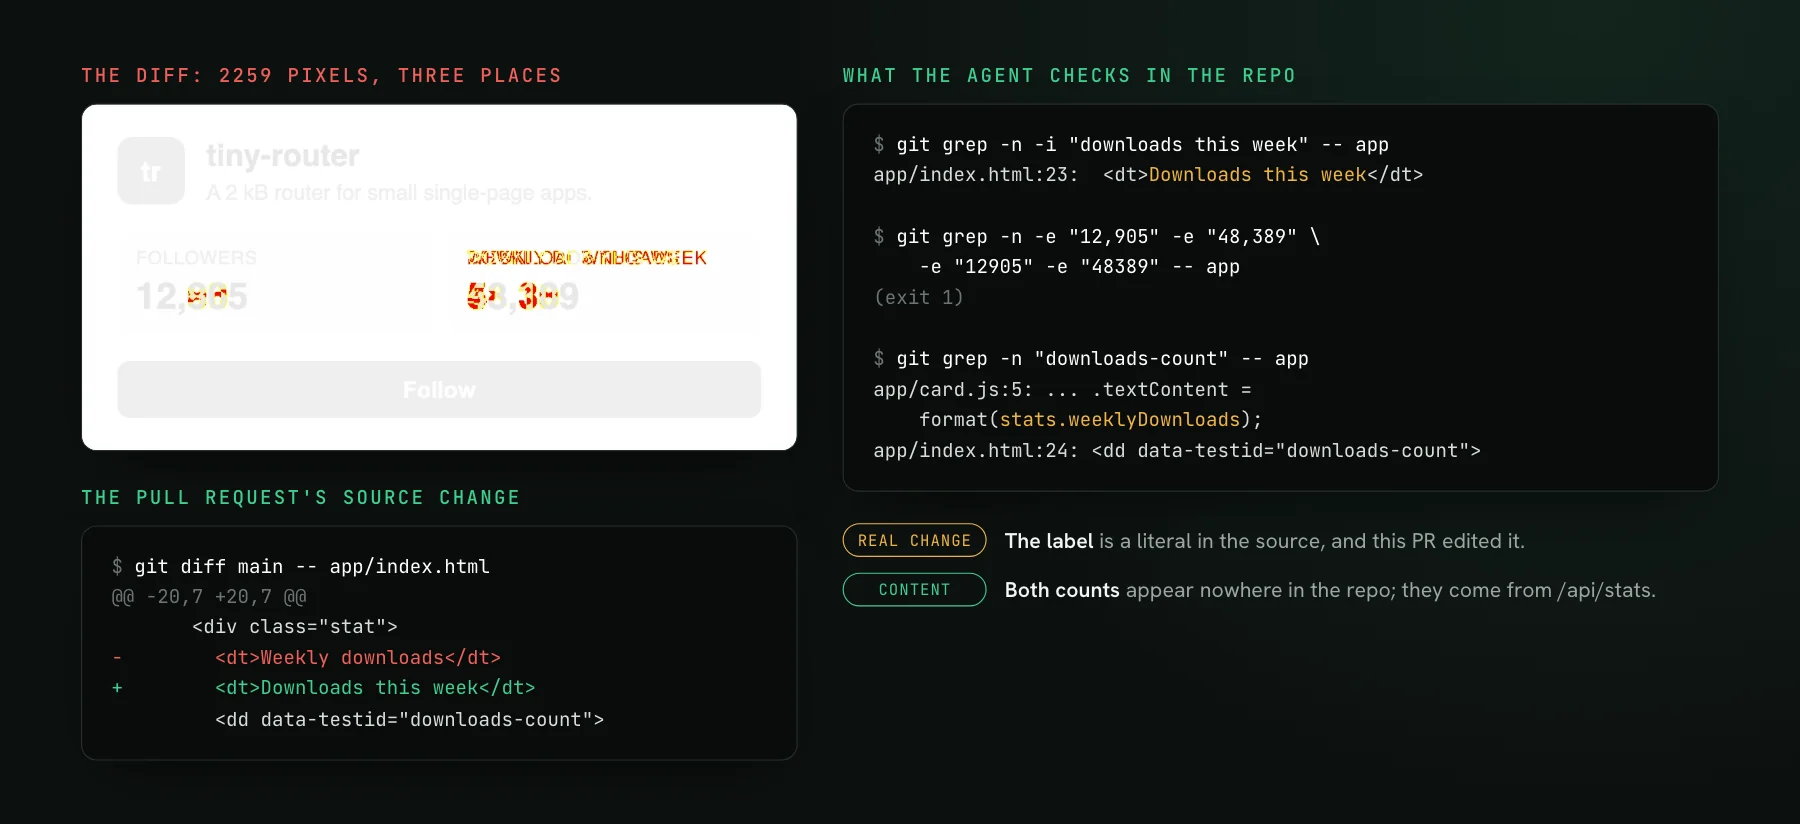Click the followers count starting with 12
Image resolution: width=1800 pixels, height=824 pixels.
point(192,296)
